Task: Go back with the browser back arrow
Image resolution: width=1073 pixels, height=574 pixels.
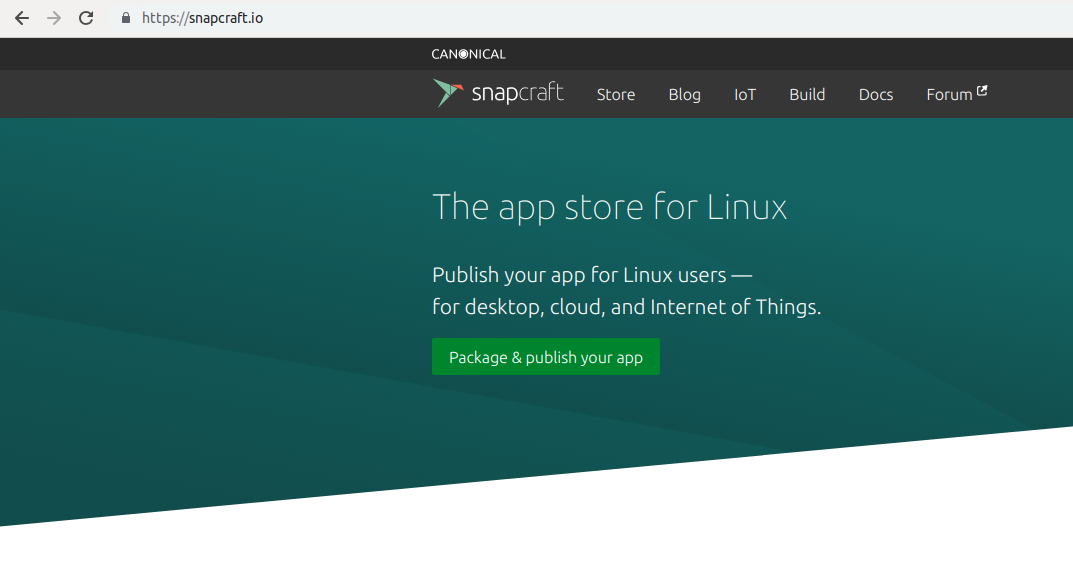Action: pyautogui.click(x=22, y=18)
